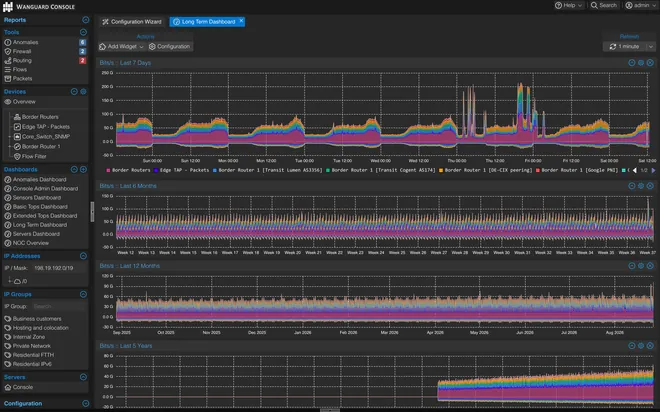The width and height of the screenshot is (660, 412).
Task: Open the Help dropdown menu
Action: [x=568, y=5]
